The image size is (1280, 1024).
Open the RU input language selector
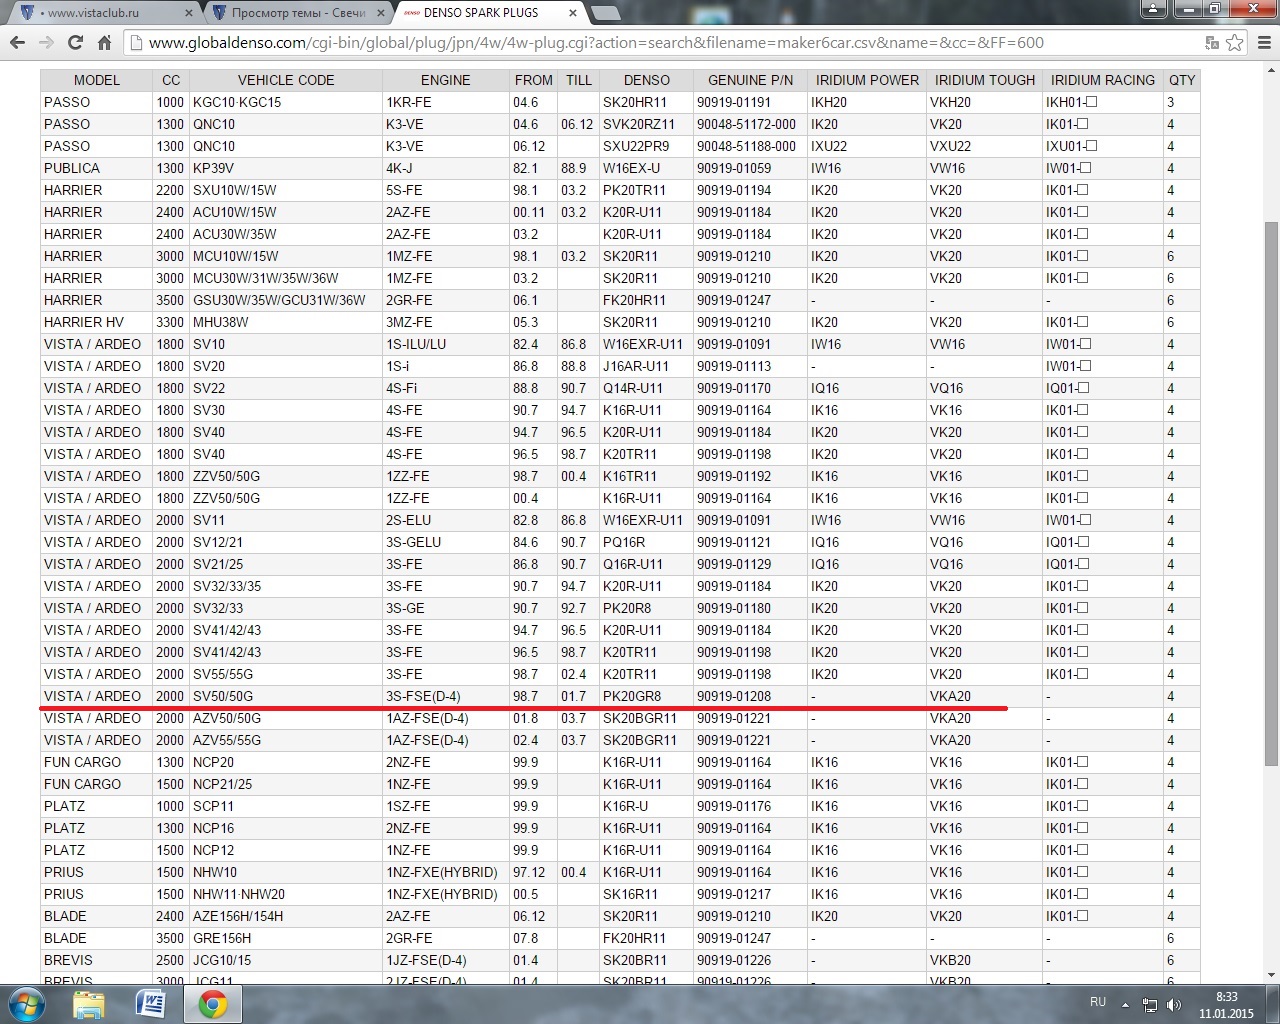[1098, 1002]
